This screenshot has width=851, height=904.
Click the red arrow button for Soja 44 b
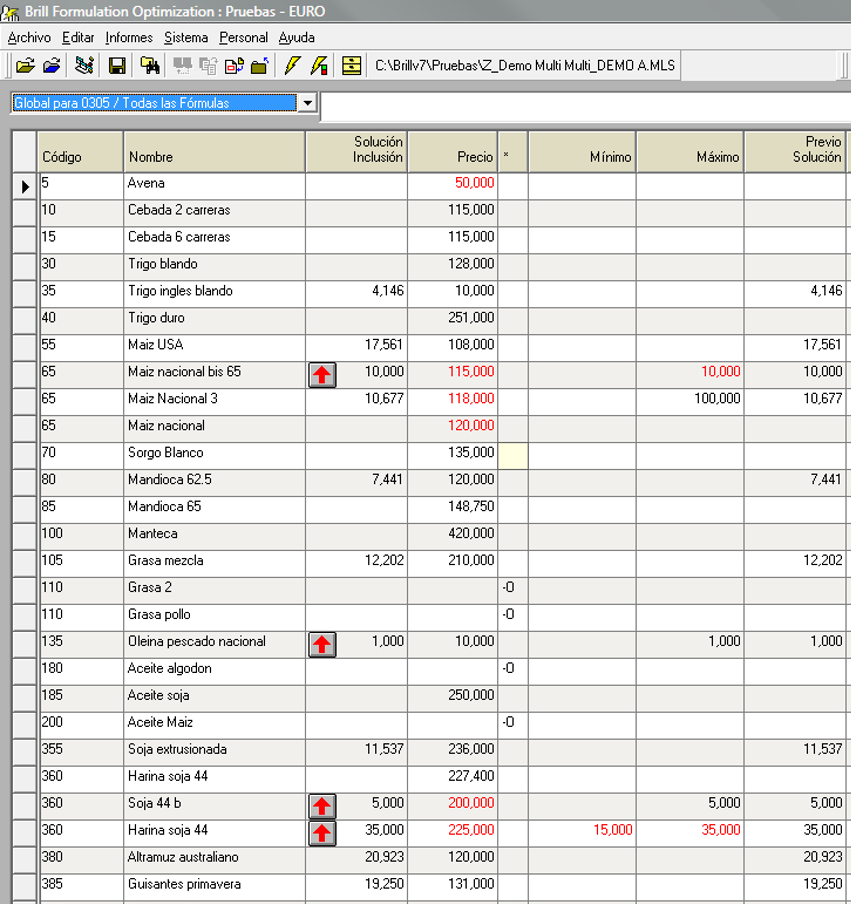point(322,806)
